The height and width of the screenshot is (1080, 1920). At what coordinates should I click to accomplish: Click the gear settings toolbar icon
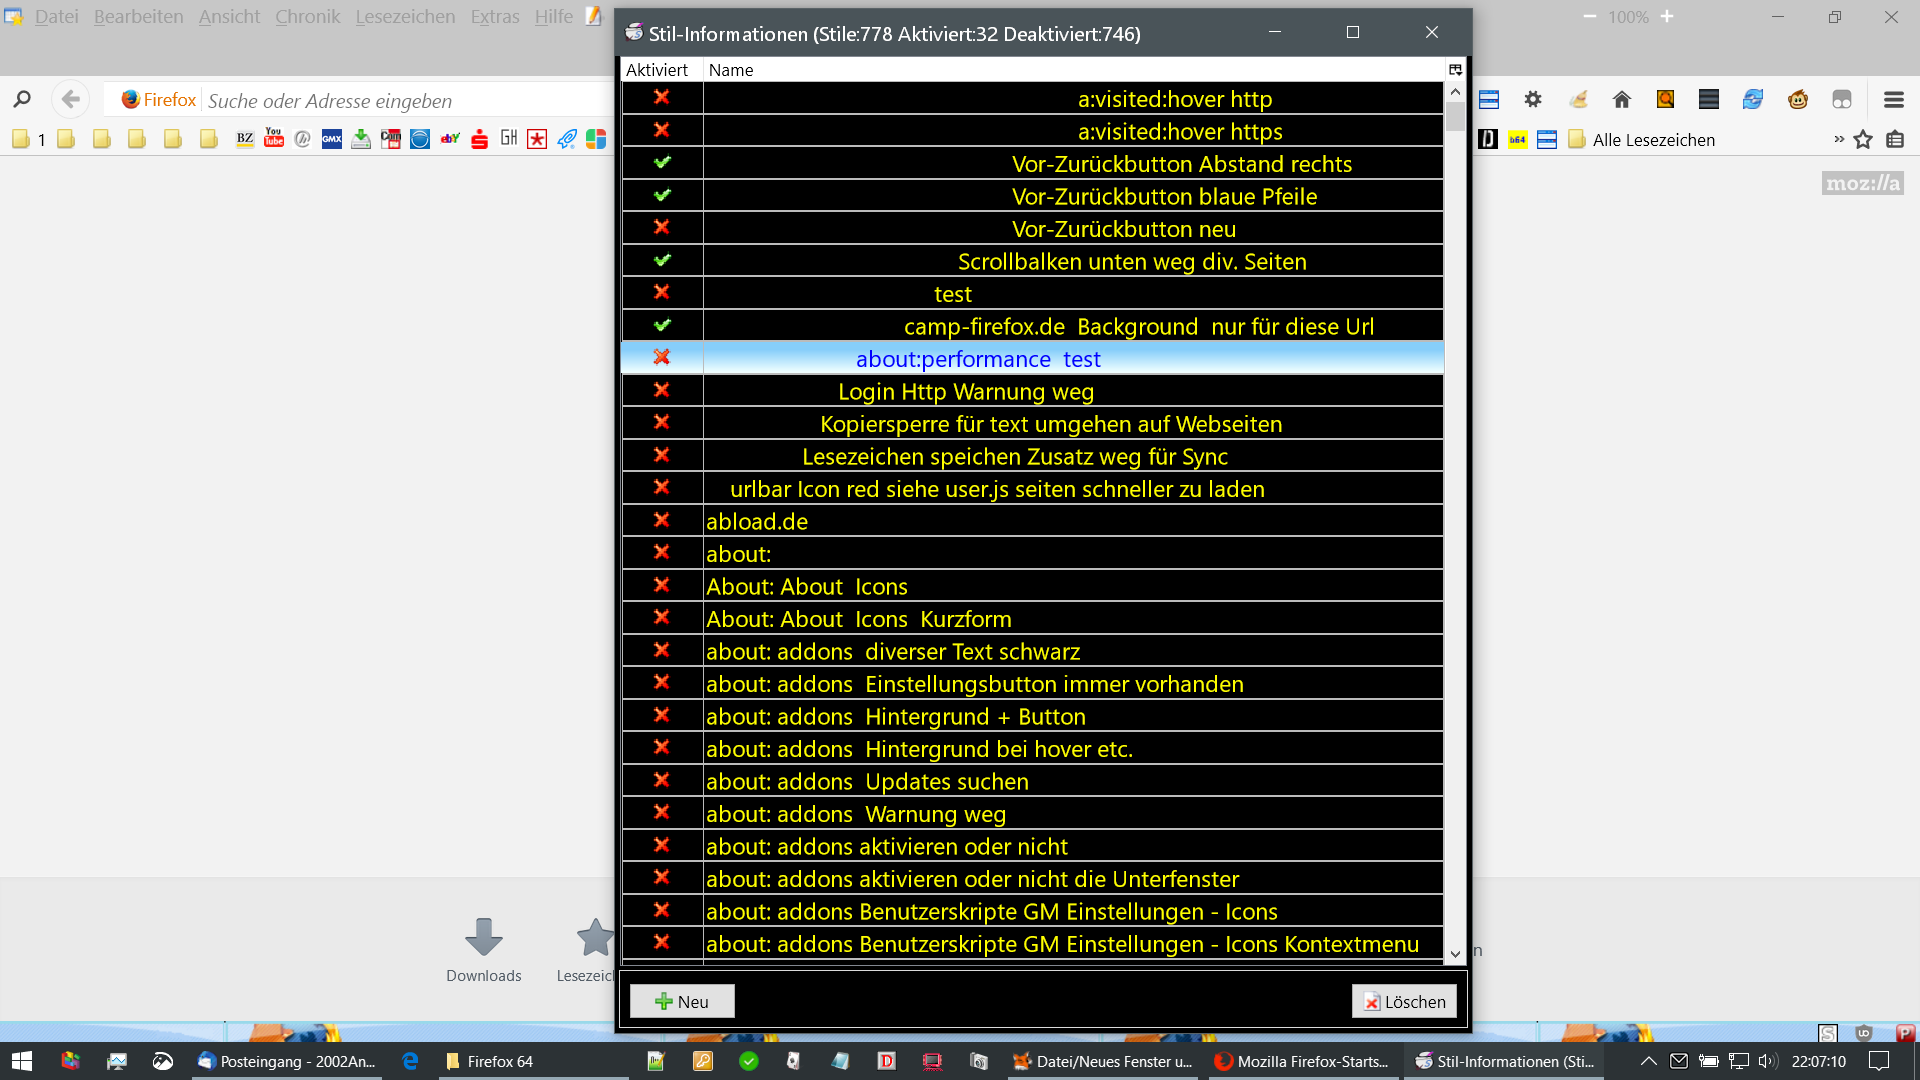coord(1533,99)
